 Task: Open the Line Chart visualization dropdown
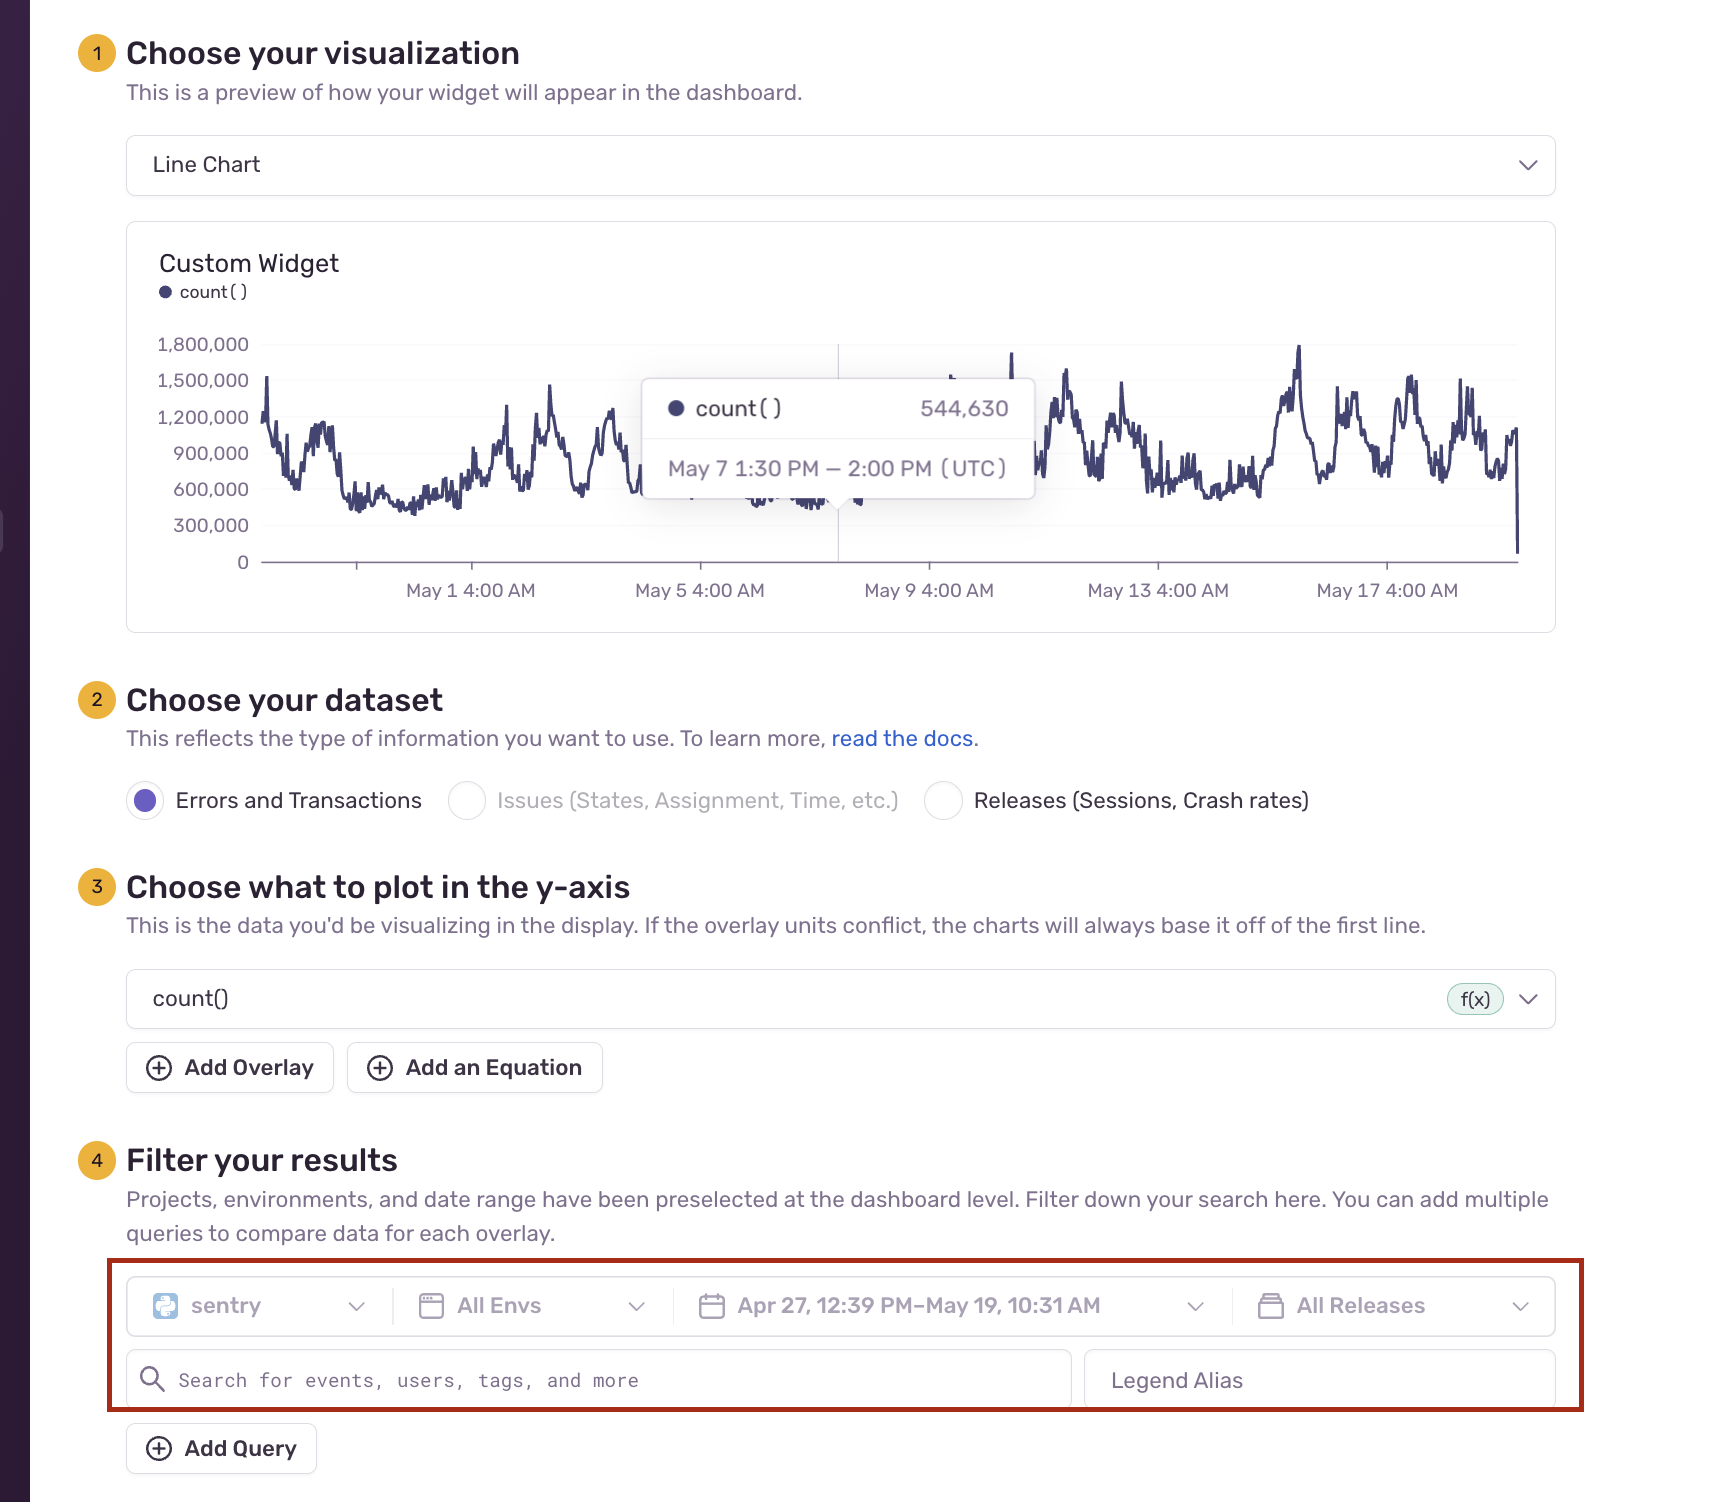coord(1528,165)
